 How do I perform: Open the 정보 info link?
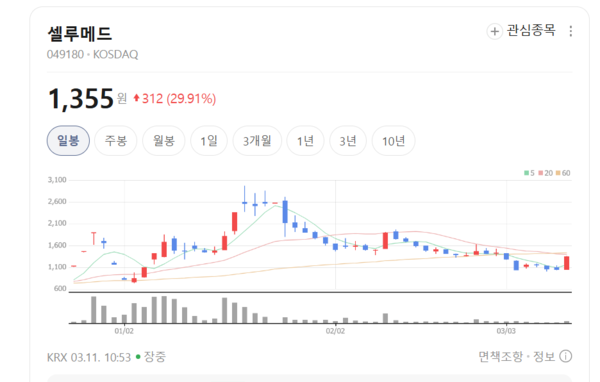point(544,356)
